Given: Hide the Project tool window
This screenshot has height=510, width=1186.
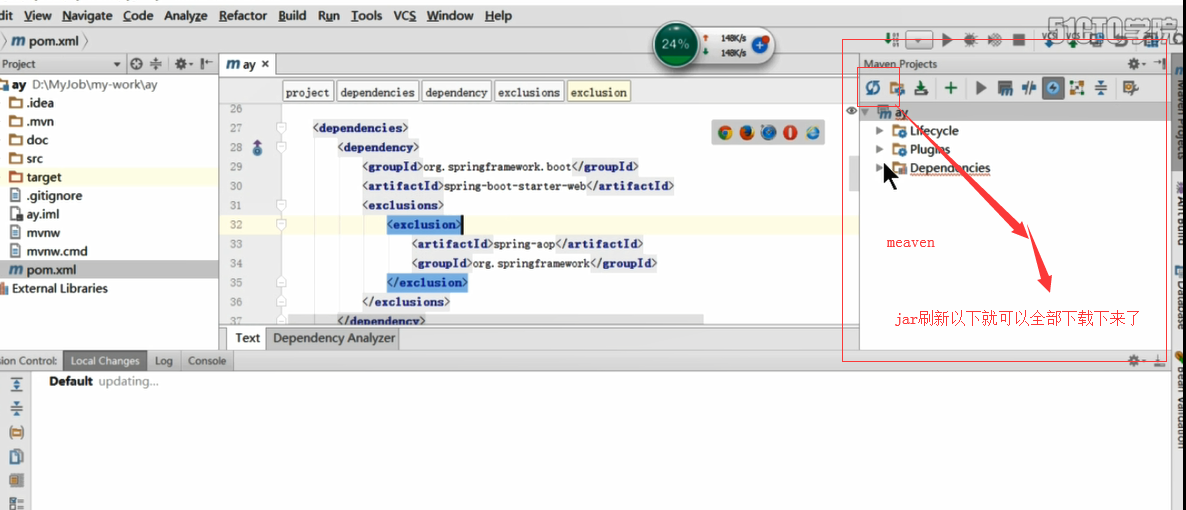Looking at the screenshot, I should click(x=206, y=64).
